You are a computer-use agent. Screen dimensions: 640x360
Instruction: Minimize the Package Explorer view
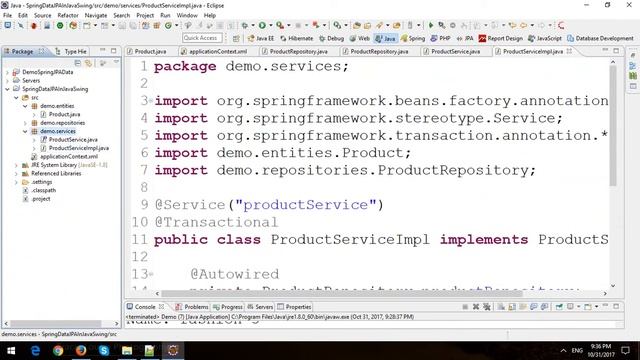pos(102,51)
